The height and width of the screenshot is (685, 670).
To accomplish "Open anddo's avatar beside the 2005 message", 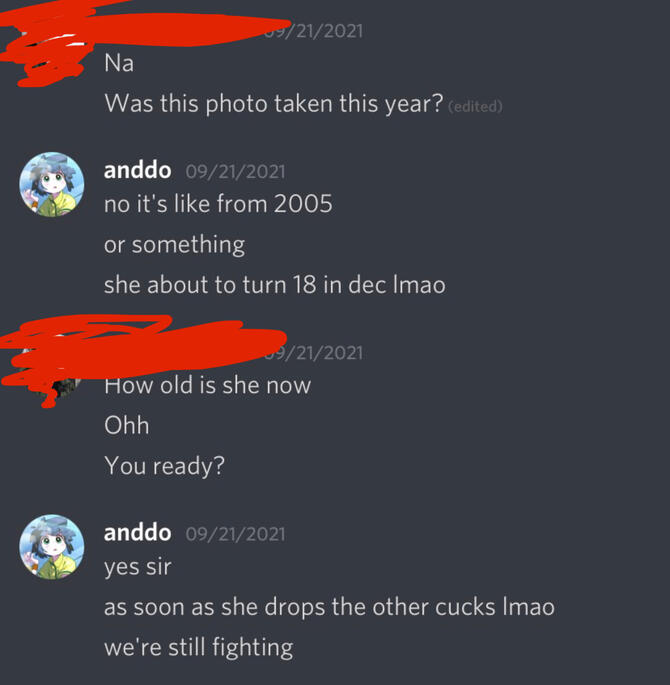I will click(x=52, y=184).
